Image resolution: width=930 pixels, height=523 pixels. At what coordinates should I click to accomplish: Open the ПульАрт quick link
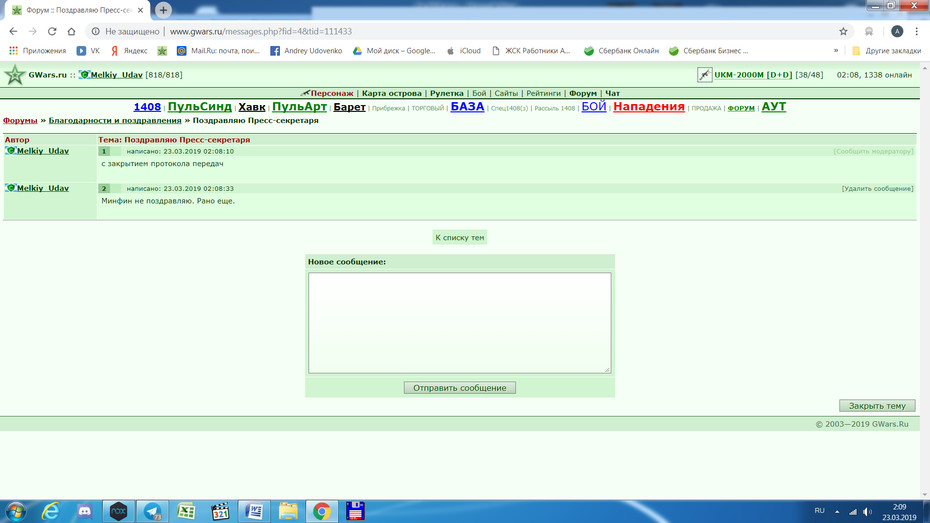click(300, 107)
